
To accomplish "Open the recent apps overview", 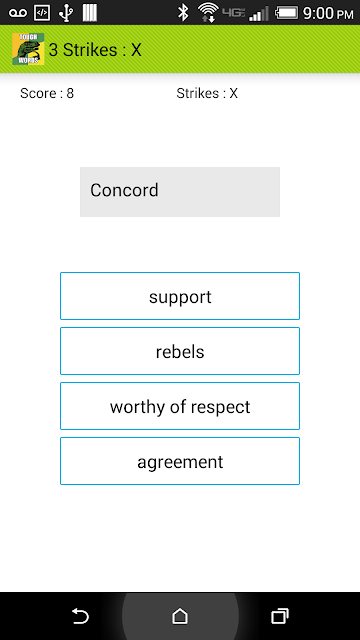I will pyautogui.click(x=280, y=616).
